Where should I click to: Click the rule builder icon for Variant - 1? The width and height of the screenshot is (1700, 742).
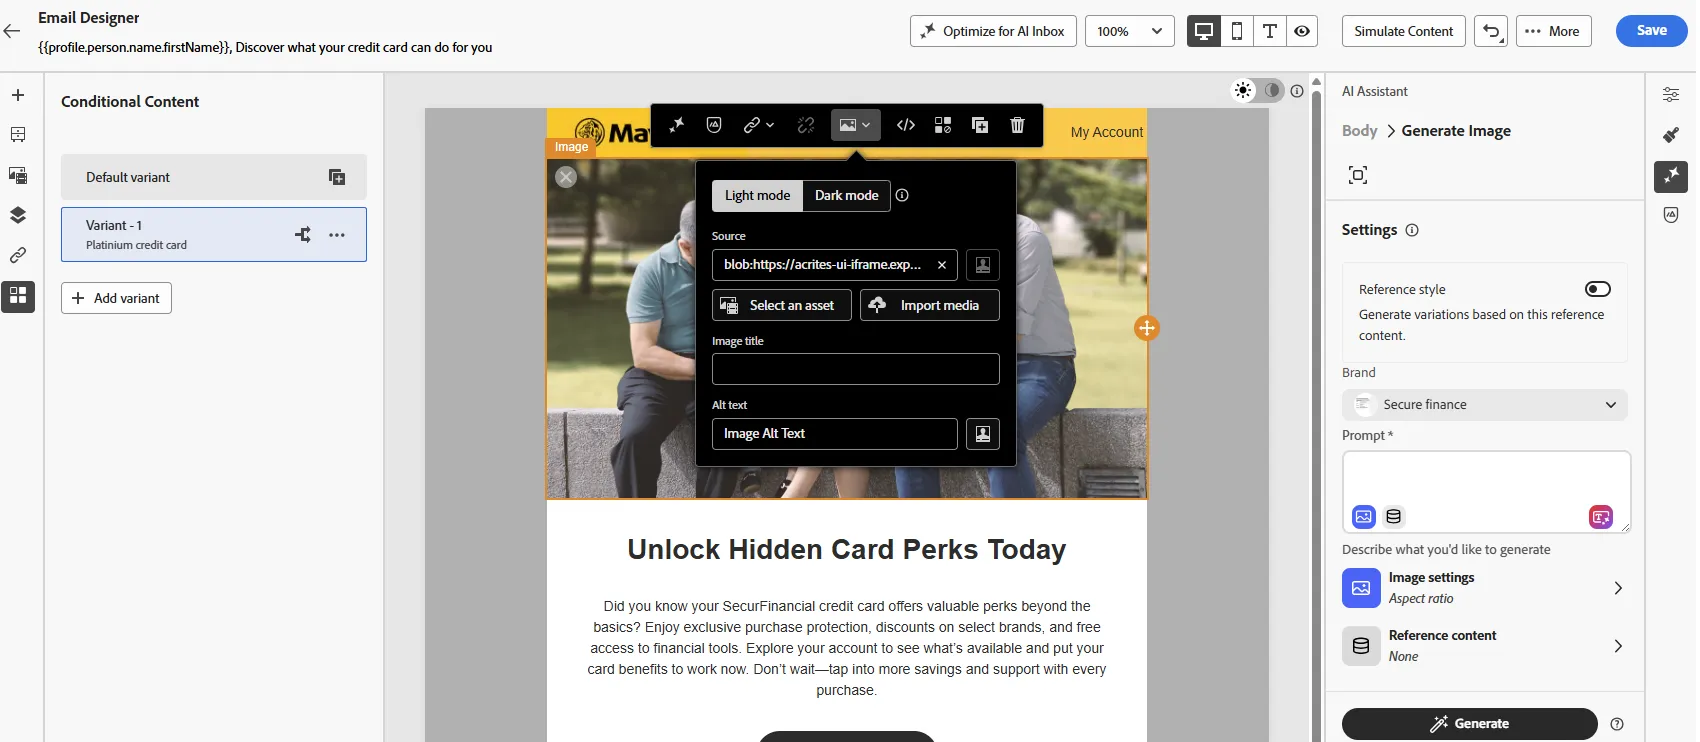303,235
